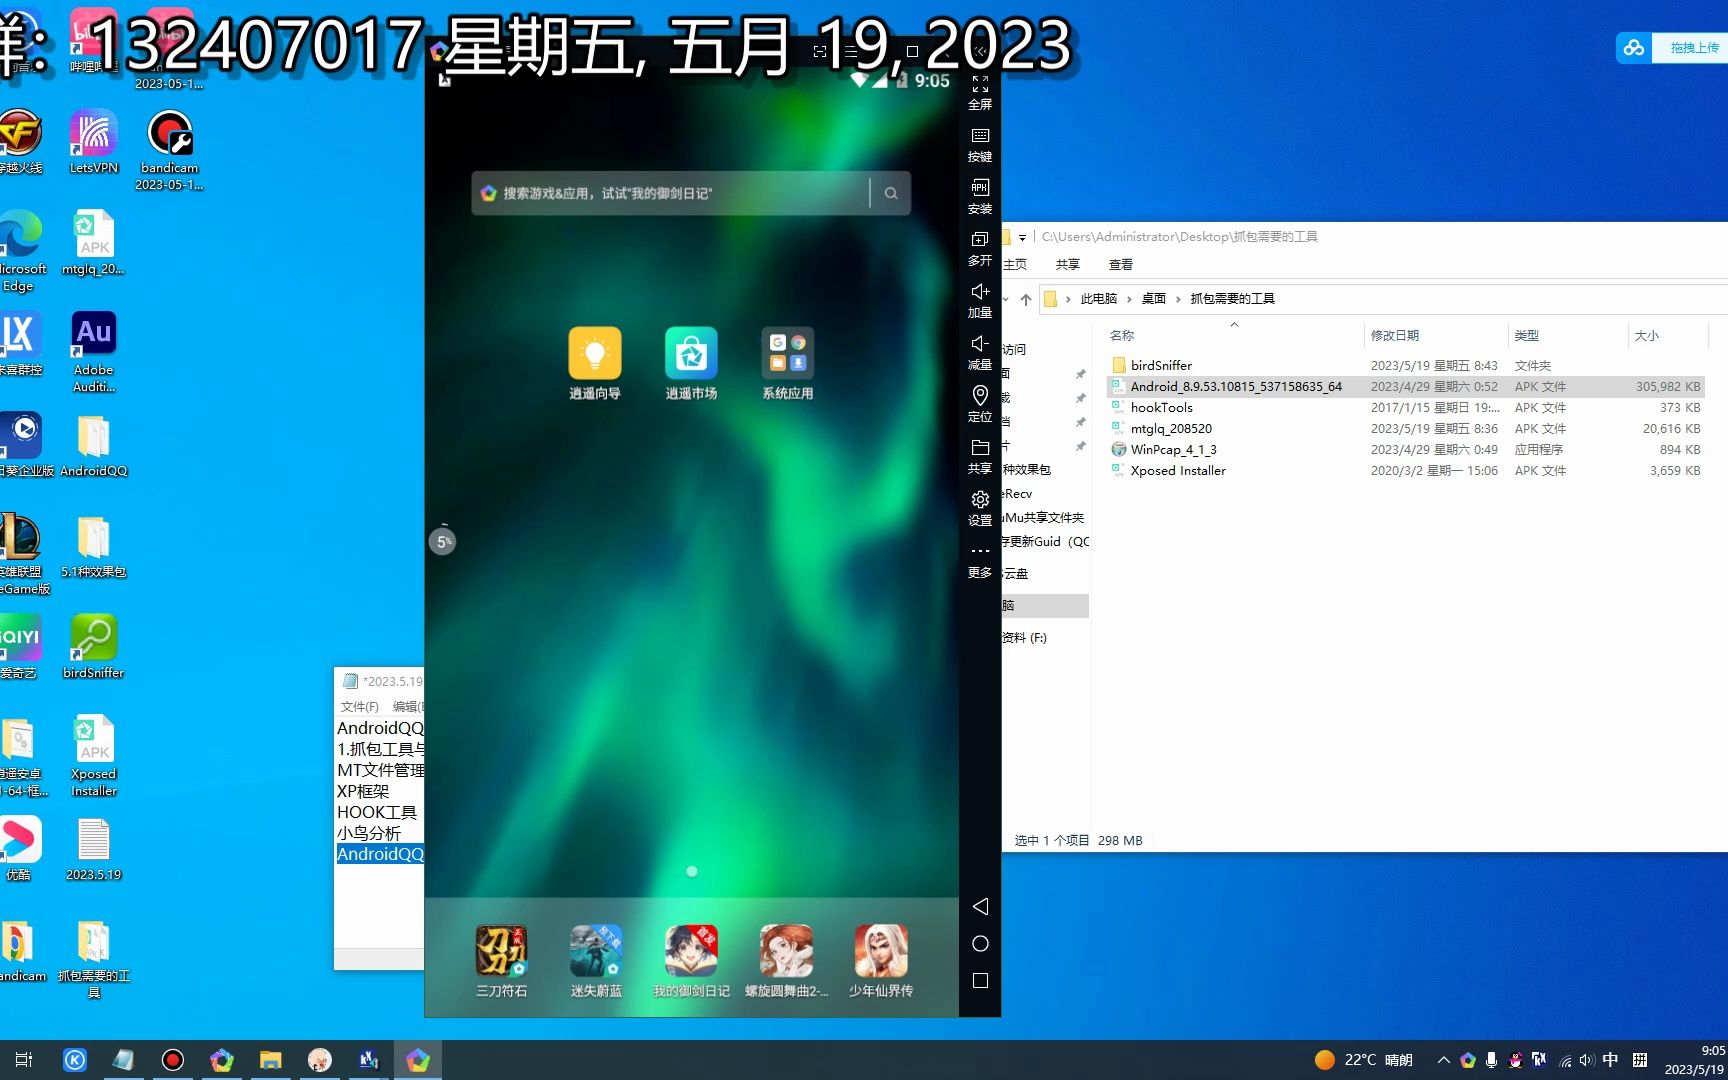Click the 拖拽上传 cloud upload widget

pos(1671,47)
